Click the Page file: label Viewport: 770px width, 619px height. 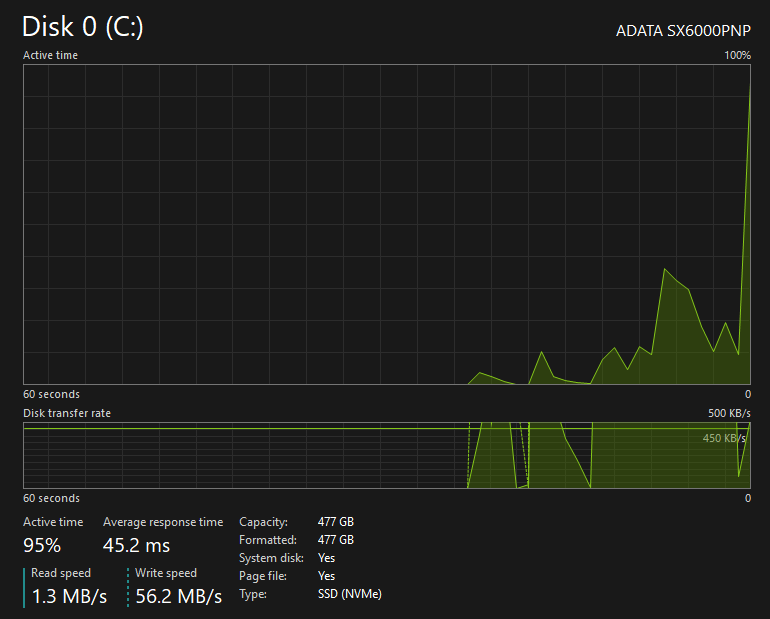pyautogui.click(x=263, y=576)
